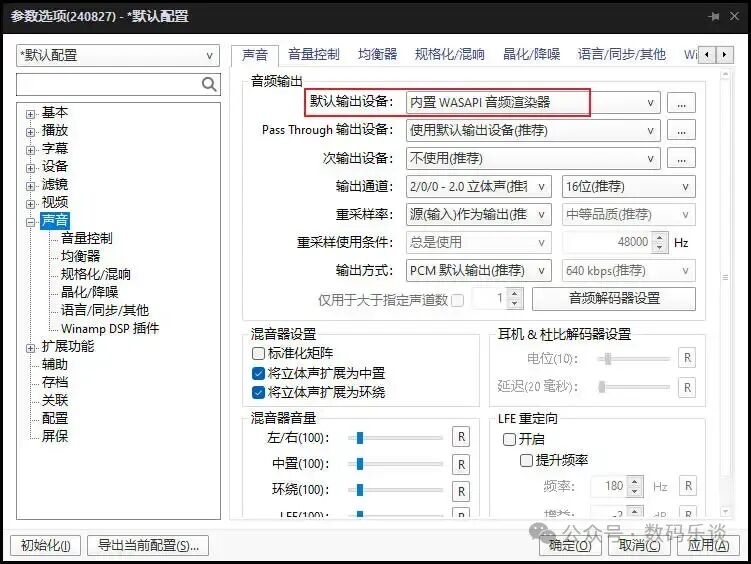Reset 延迟 slider with R button
The width and height of the screenshot is (751, 564).
(687, 387)
